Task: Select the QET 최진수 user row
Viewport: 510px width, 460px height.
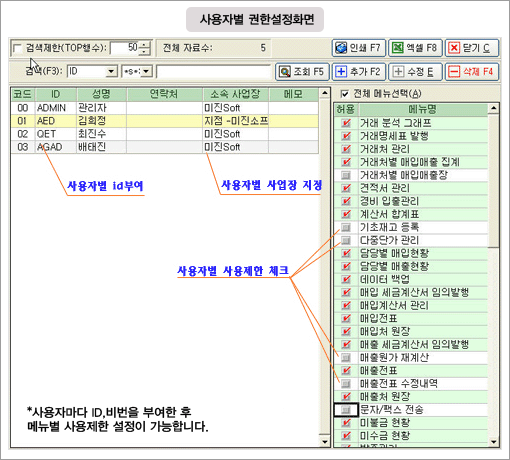Action: pyautogui.click(x=165, y=134)
